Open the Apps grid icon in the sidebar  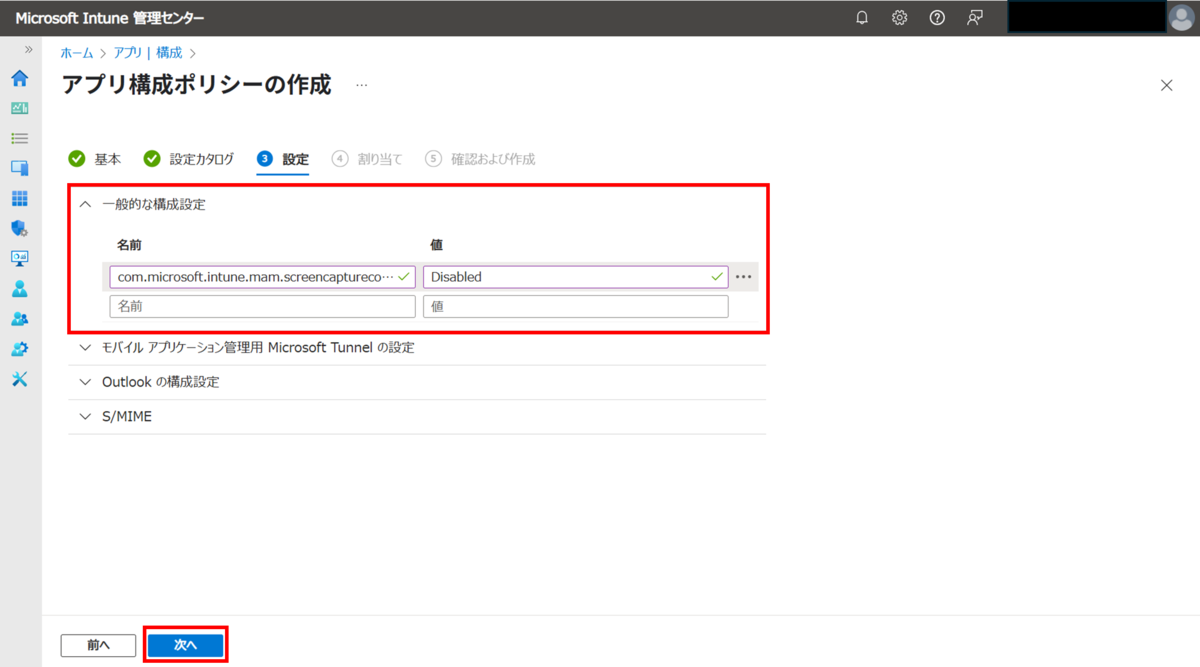(19, 198)
